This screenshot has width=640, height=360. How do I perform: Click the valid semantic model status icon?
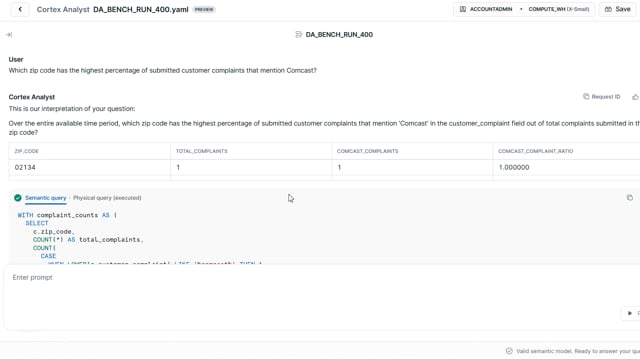coord(509,351)
